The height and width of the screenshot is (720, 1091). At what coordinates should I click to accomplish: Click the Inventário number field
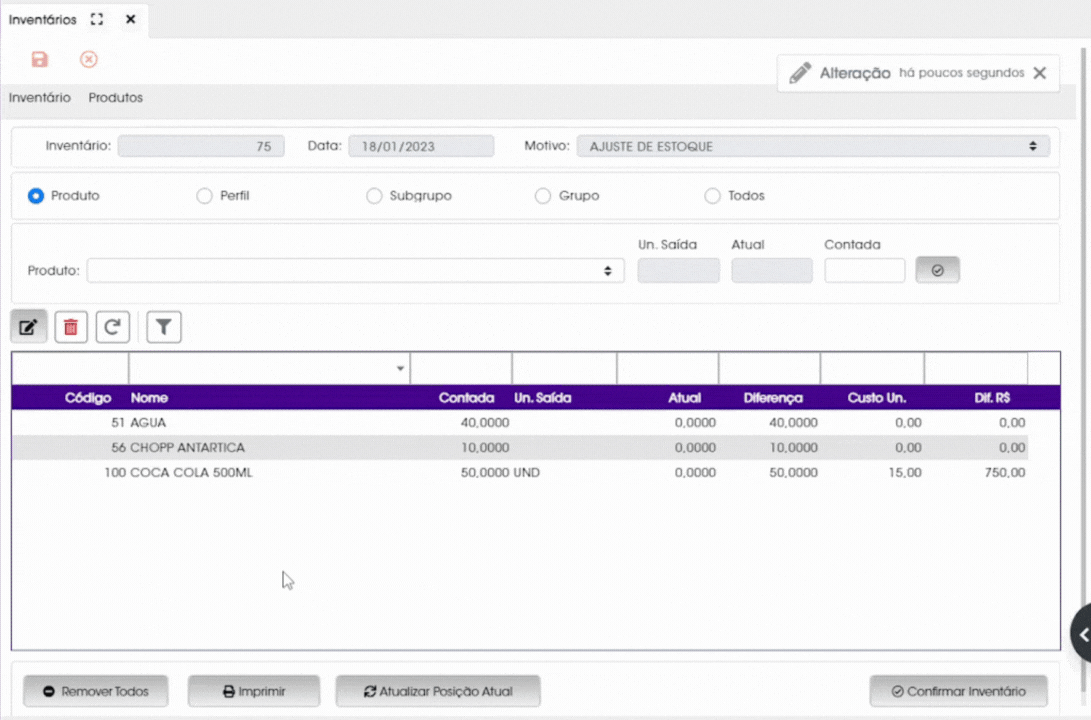point(201,146)
